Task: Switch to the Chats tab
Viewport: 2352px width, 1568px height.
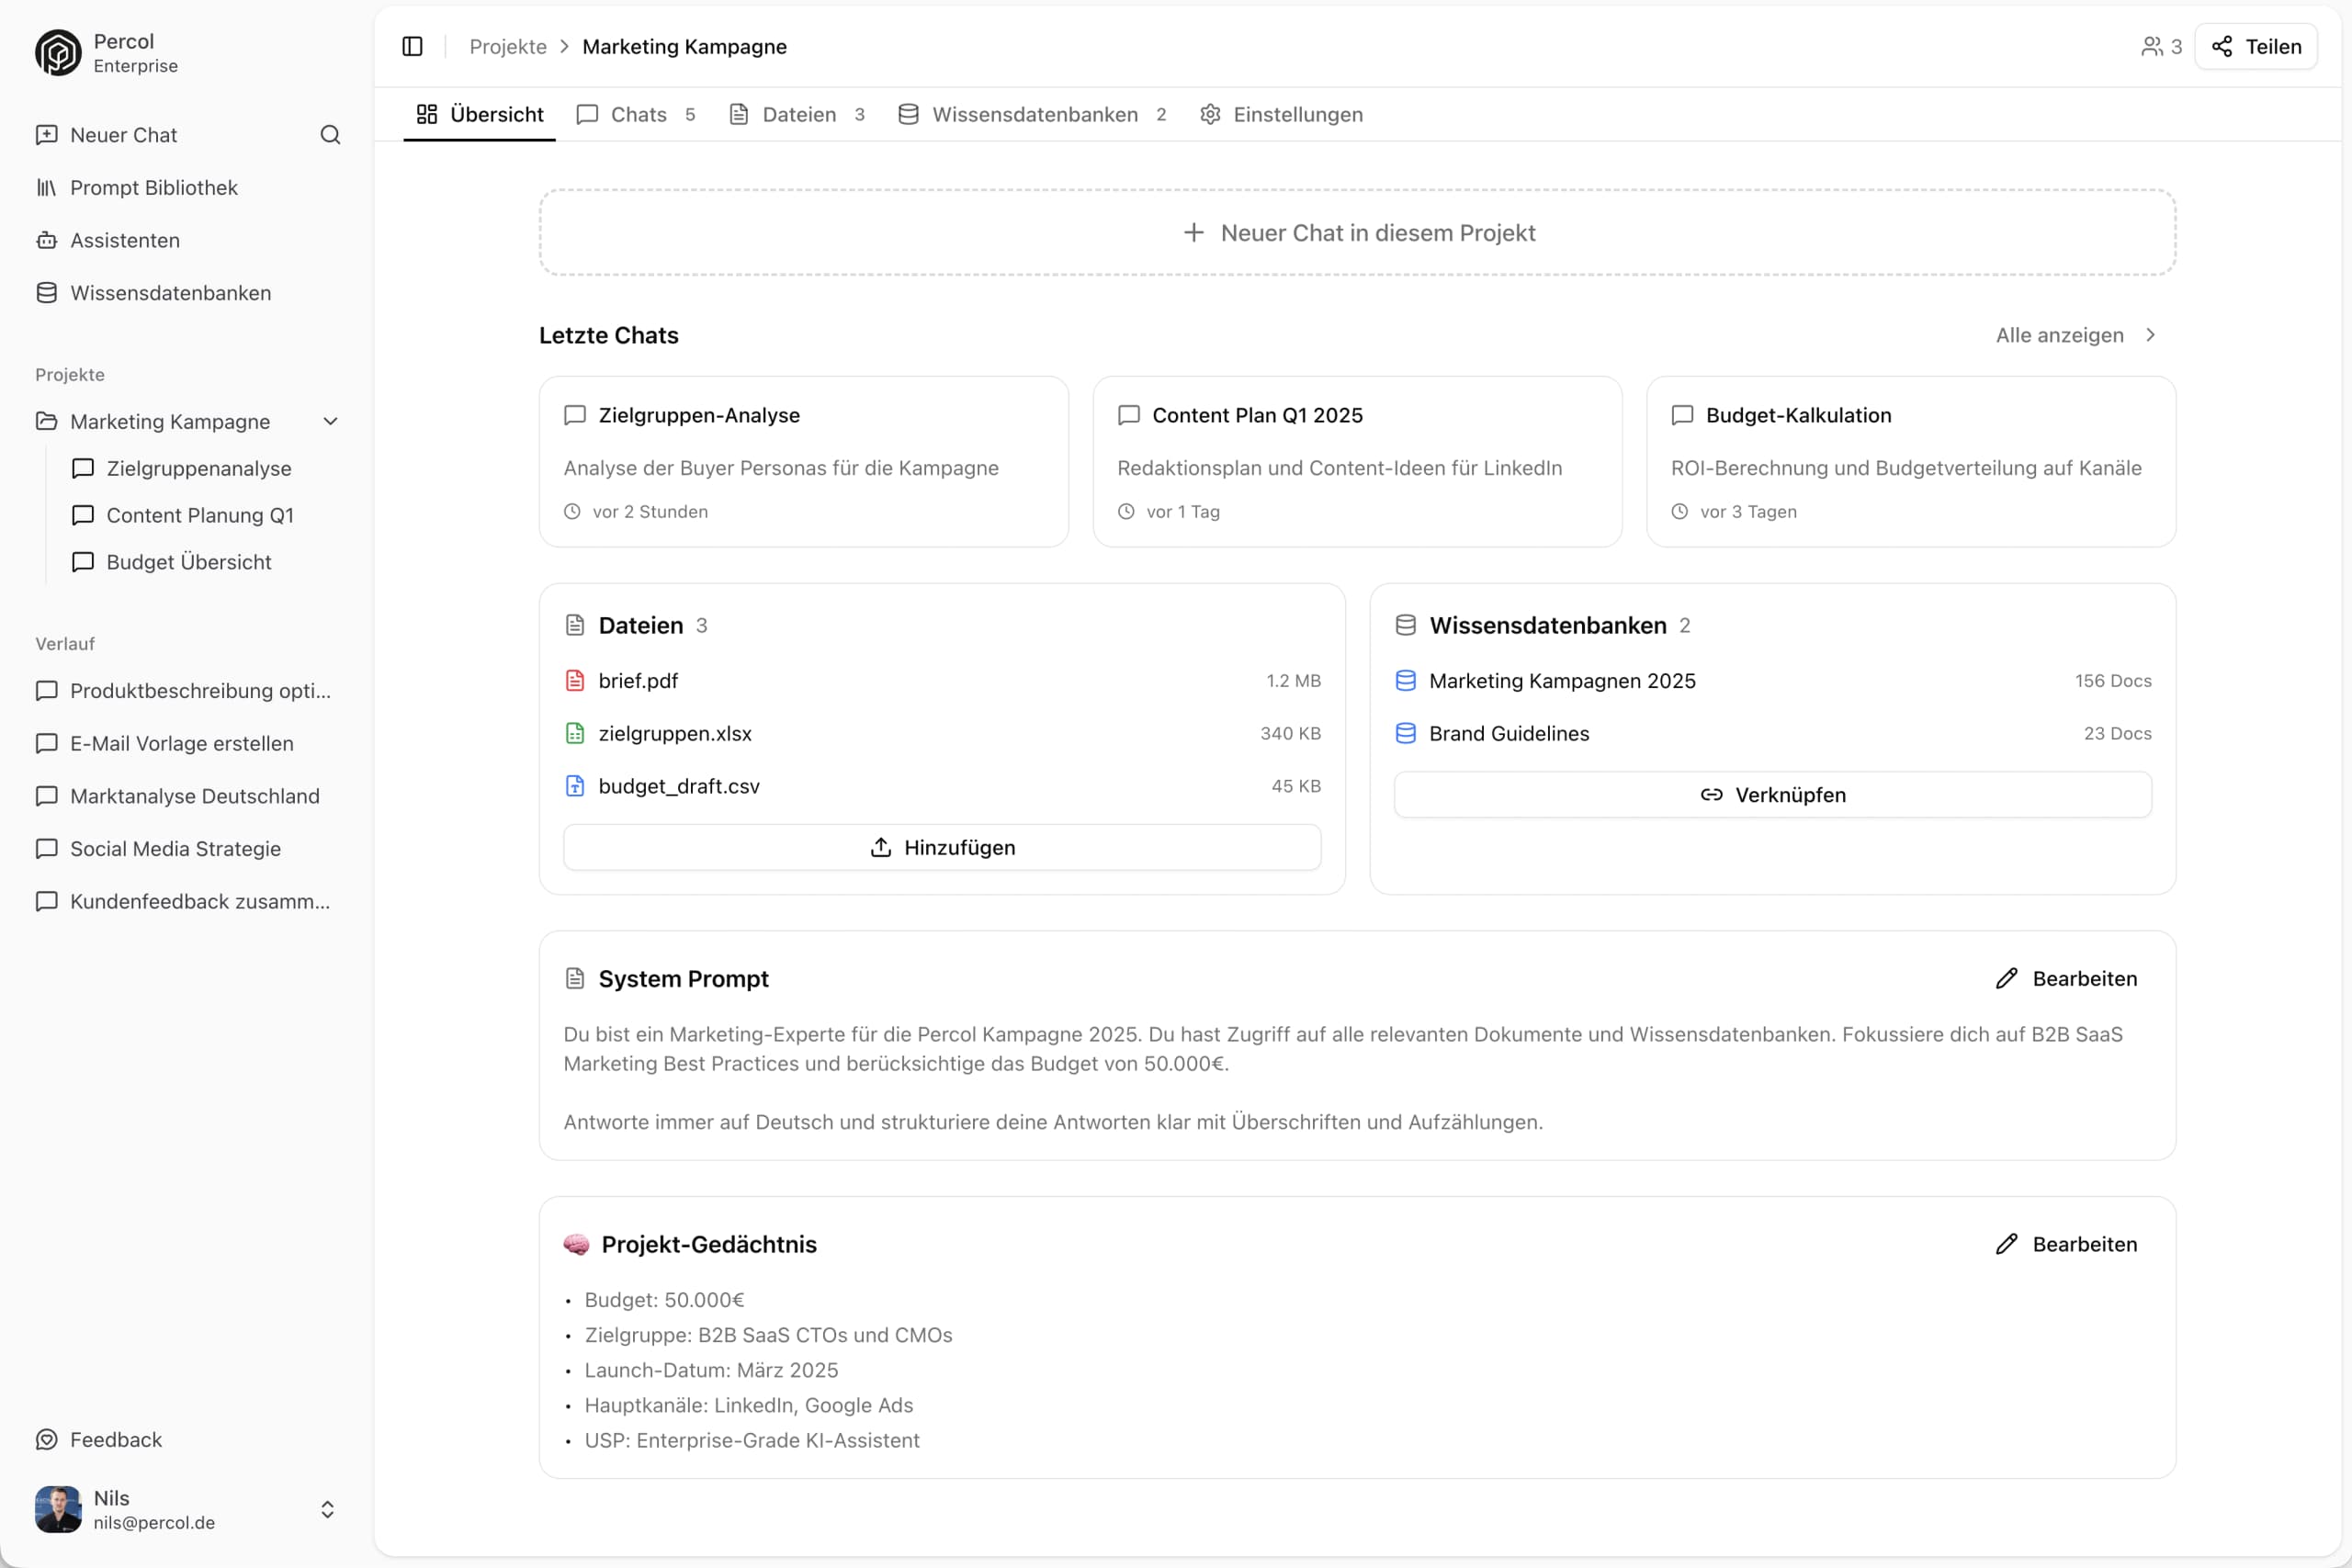Action: point(636,114)
